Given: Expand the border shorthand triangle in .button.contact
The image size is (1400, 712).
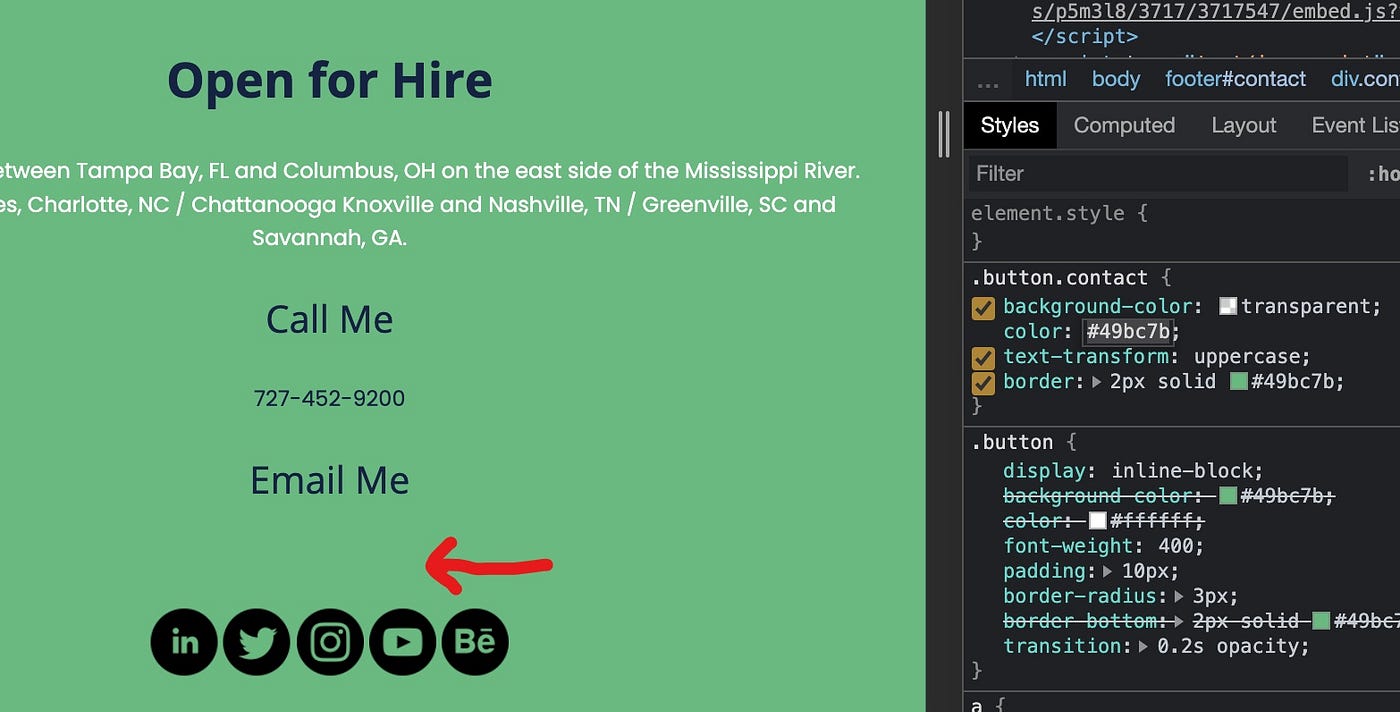Looking at the screenshot, I should coord(1097,382).
